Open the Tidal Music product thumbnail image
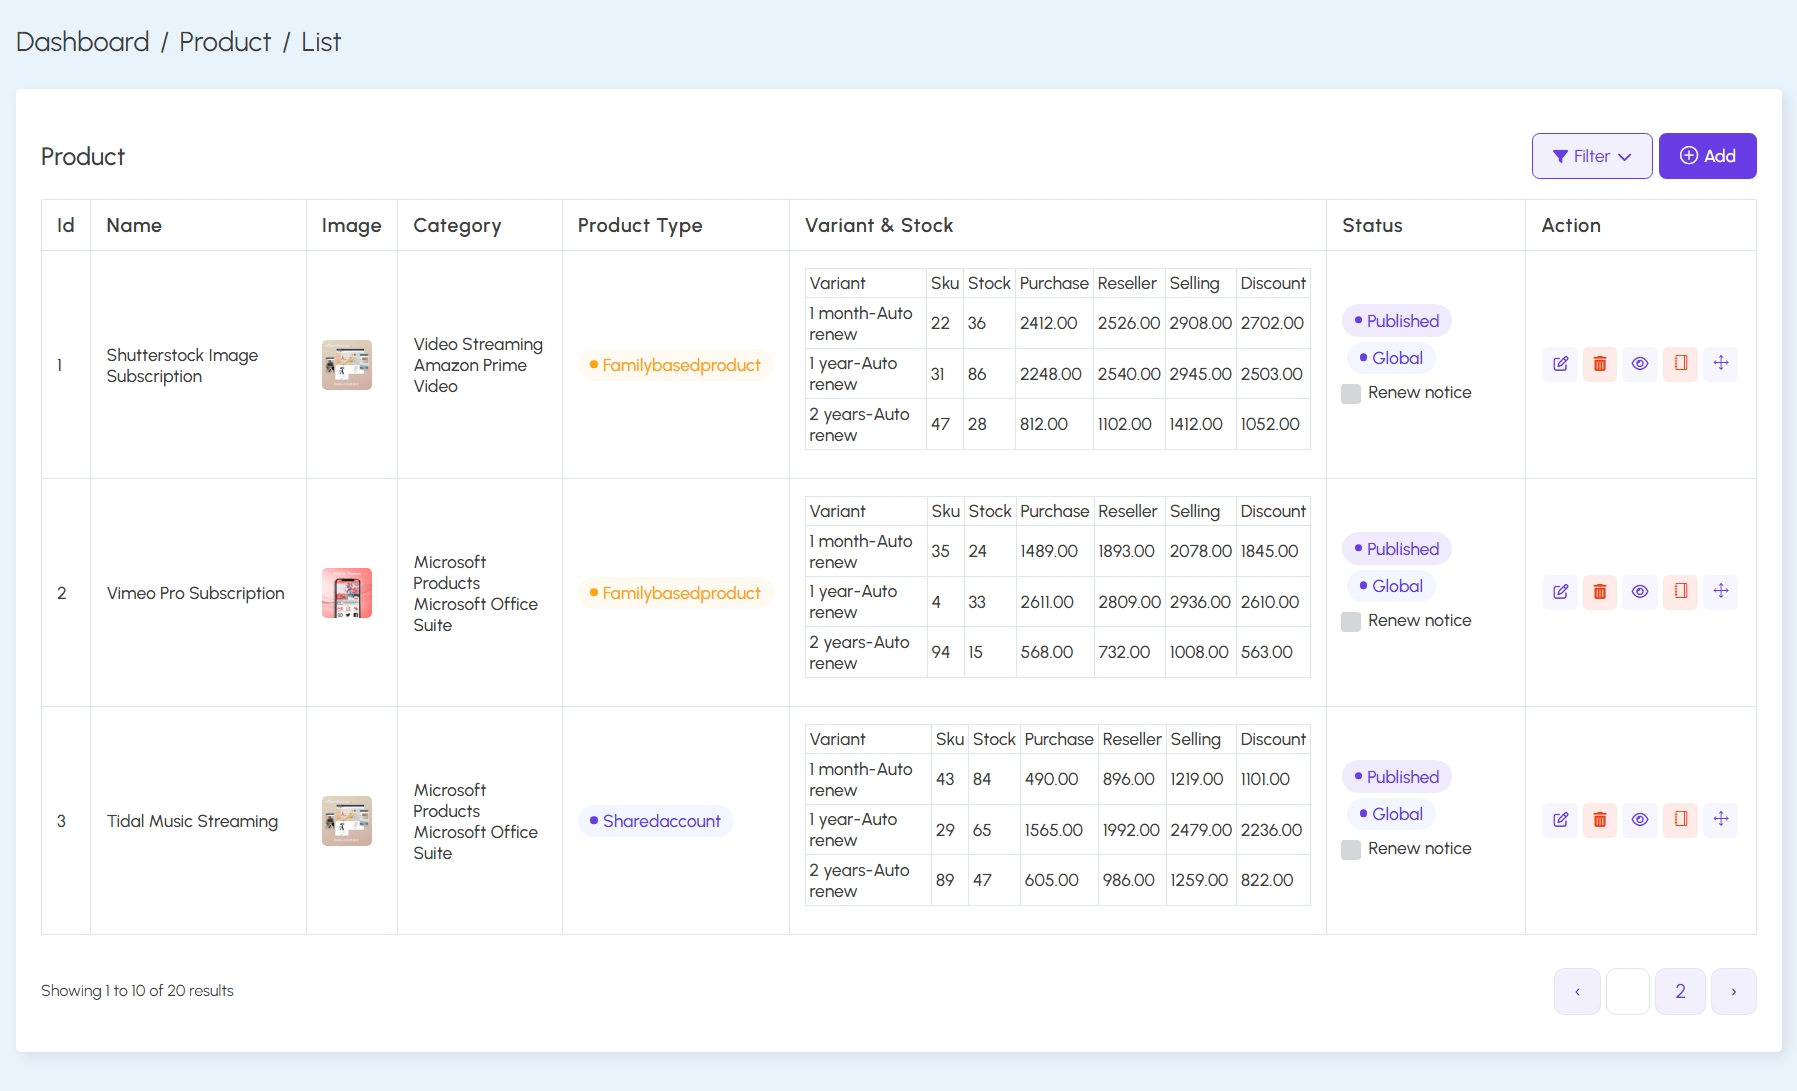 (x=347, y=821)
